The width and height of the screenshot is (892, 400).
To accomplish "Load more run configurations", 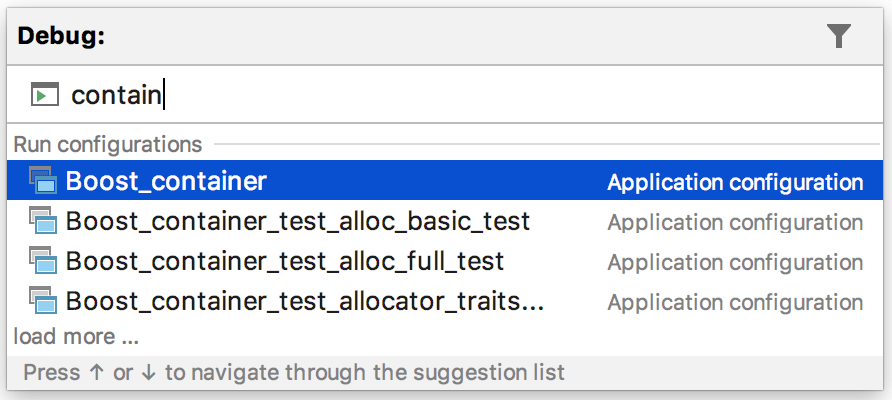I will point(76,336).
